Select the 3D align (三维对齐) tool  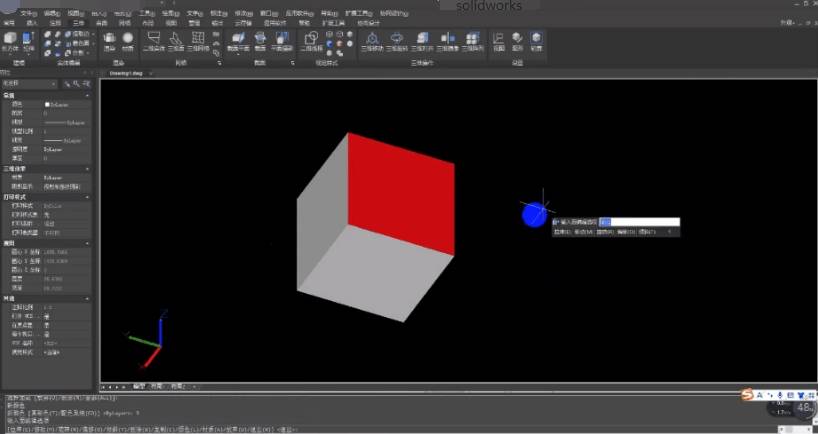pyautogui.click(x=423, y=41)
